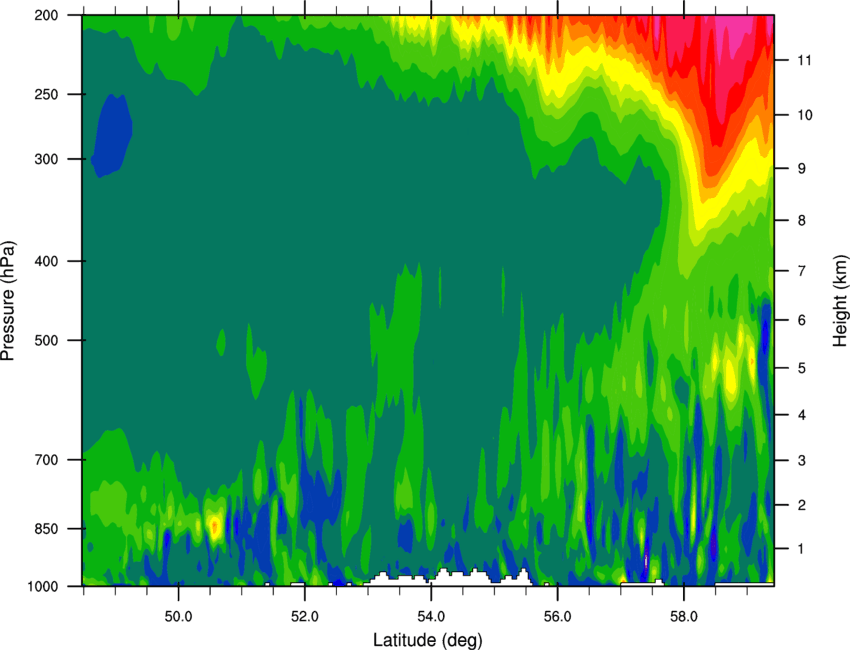Click the 'Pressure (hPa)' axis title

[8, 301]
